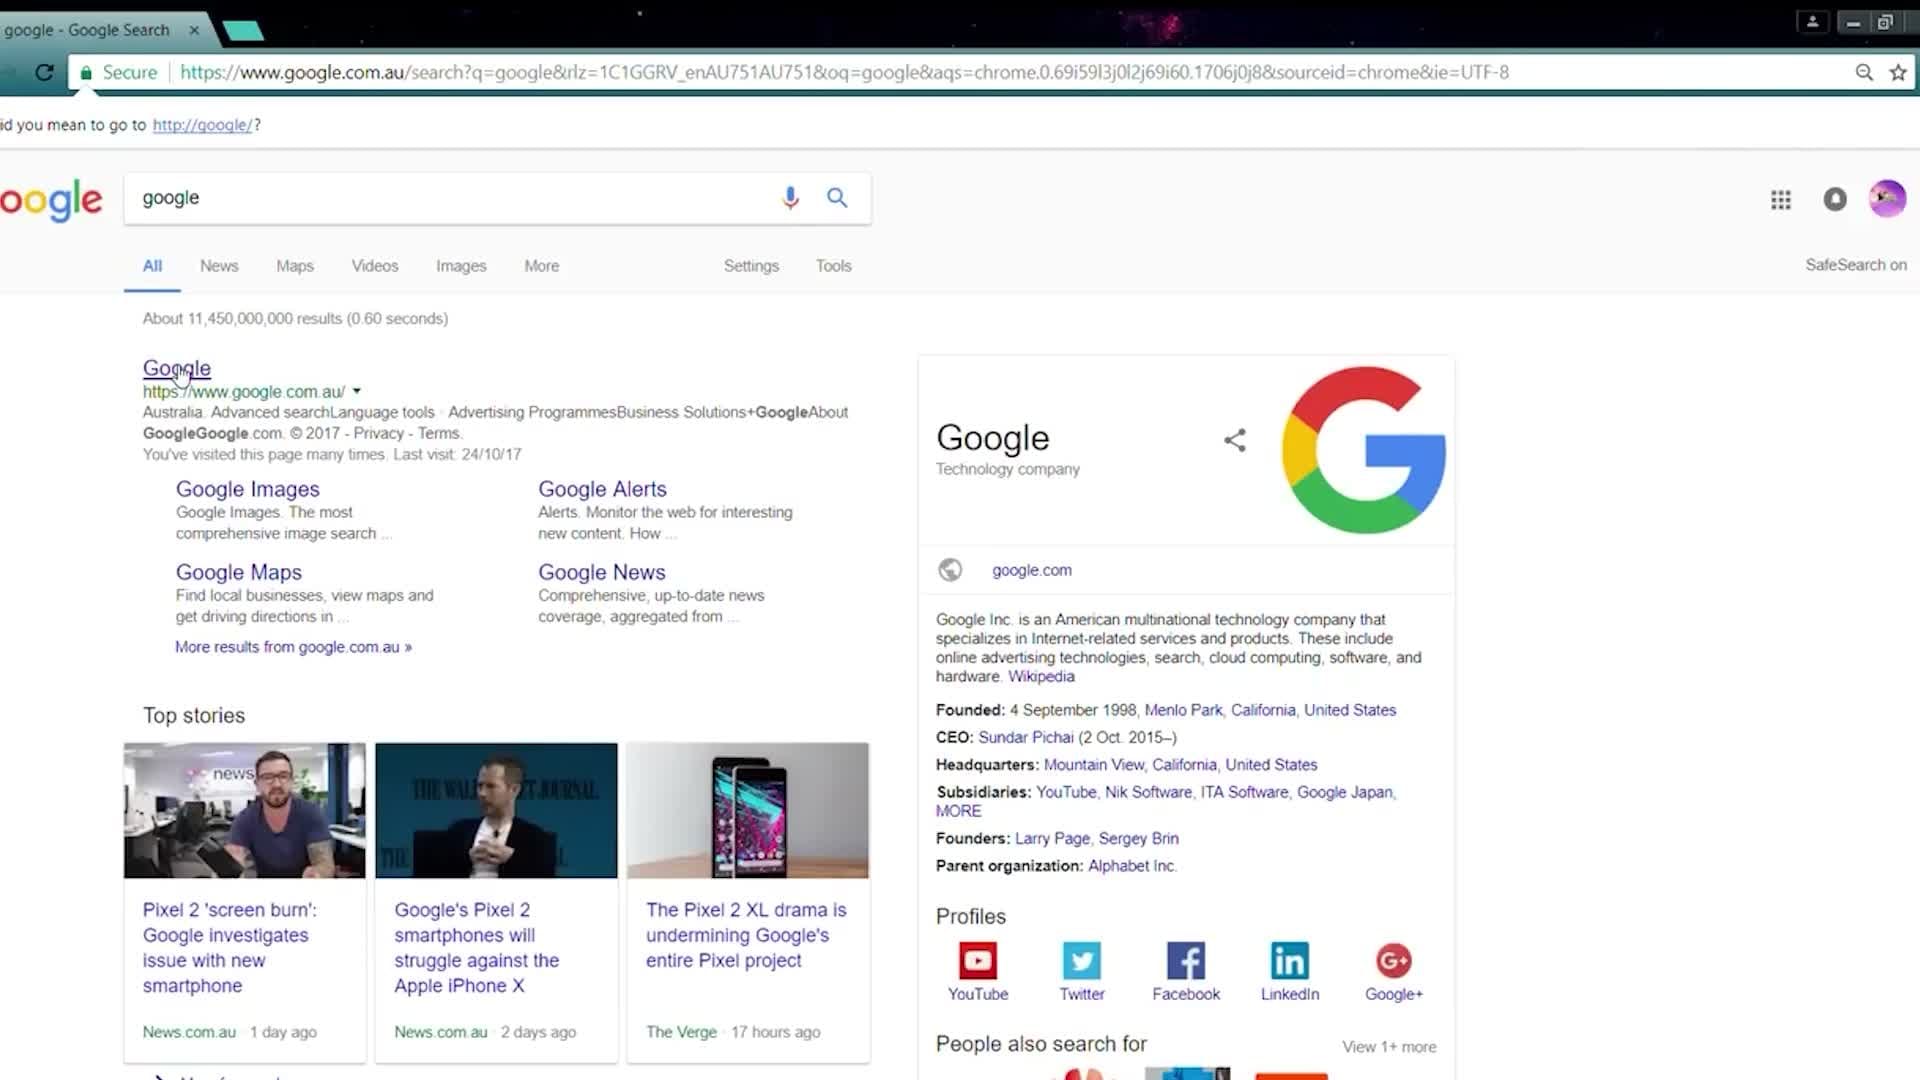Close the Google Search browser tab
The image size is (1920, 1080).
(194, 30)
